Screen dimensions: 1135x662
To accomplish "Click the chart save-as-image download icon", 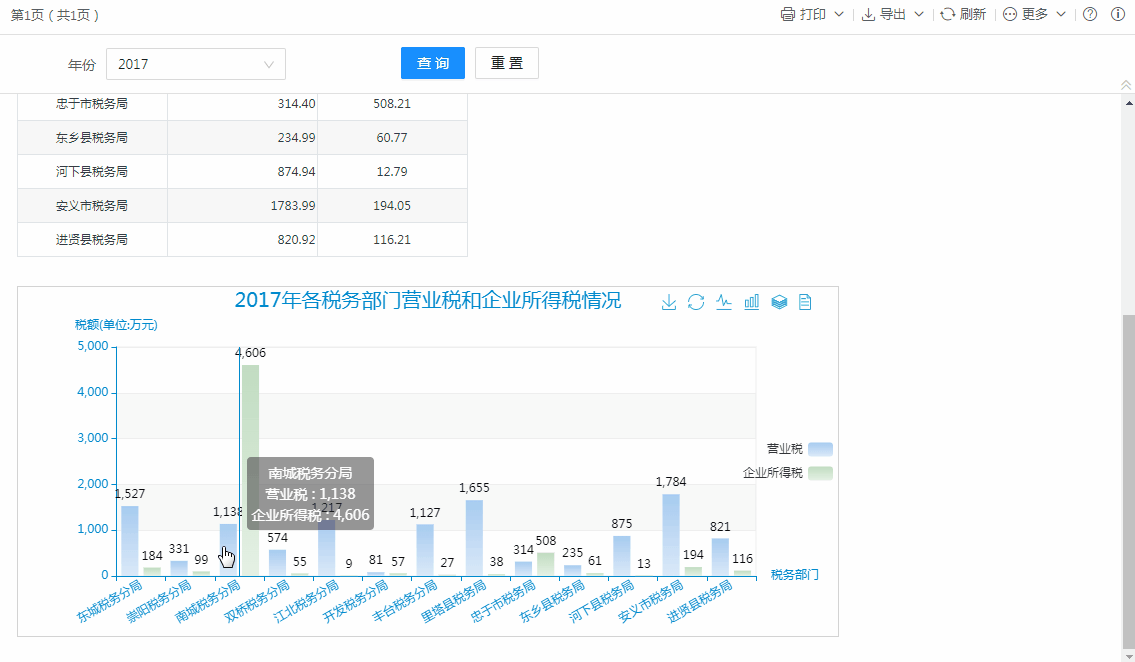I will pyautogui.click(x=669, y=302).
